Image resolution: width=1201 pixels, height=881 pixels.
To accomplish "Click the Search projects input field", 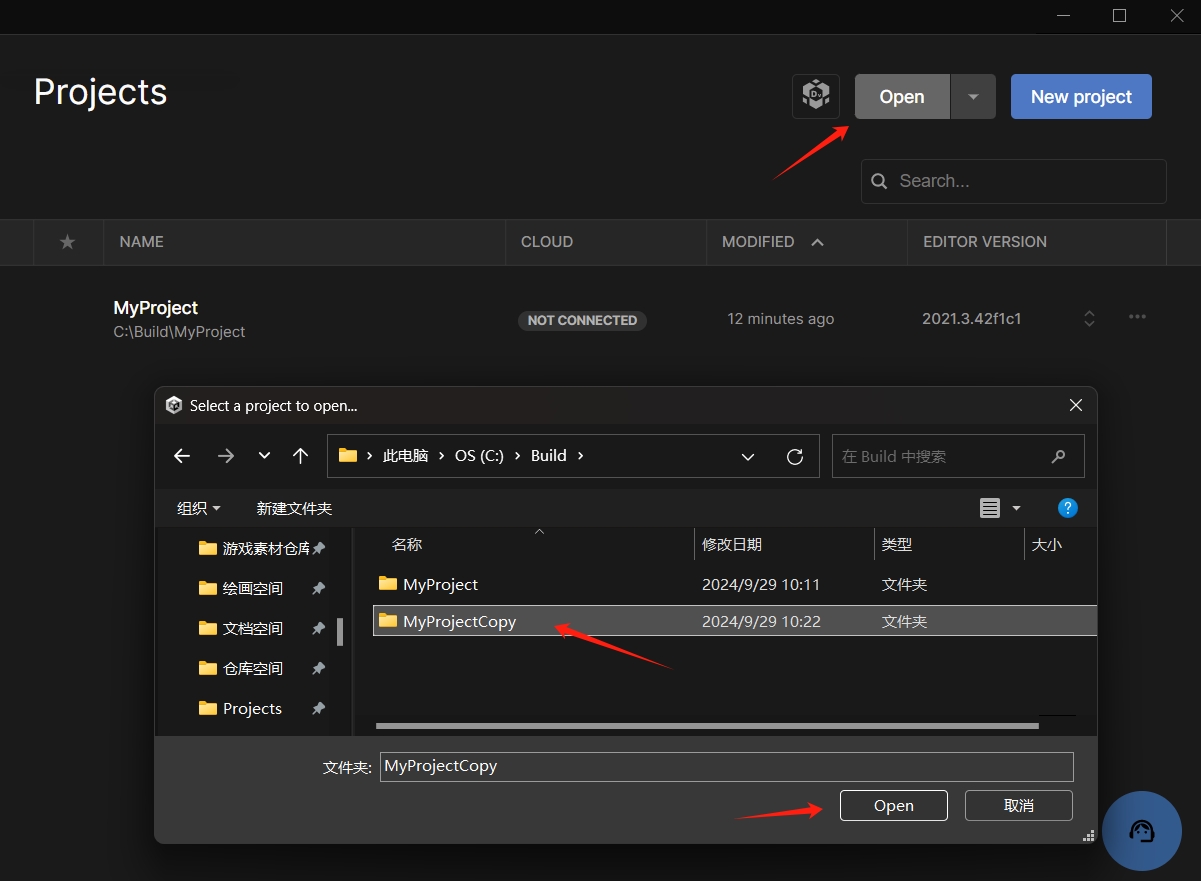I will point(1025,181).
